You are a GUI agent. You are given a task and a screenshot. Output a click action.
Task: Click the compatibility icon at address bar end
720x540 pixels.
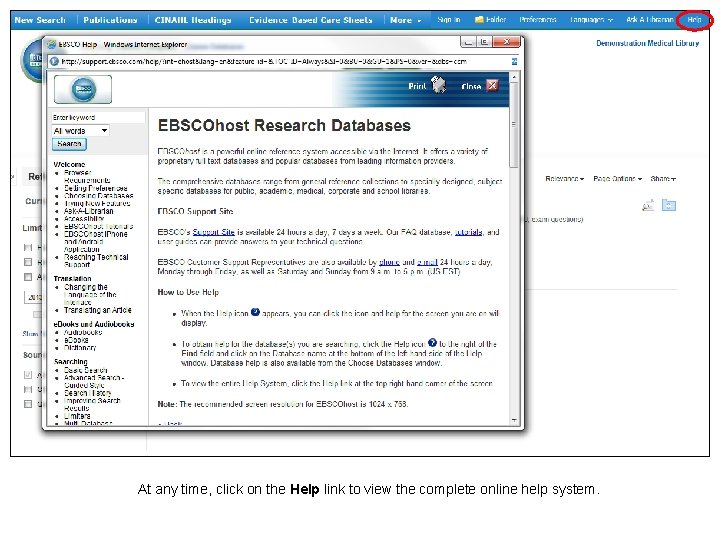pos(514,62)
